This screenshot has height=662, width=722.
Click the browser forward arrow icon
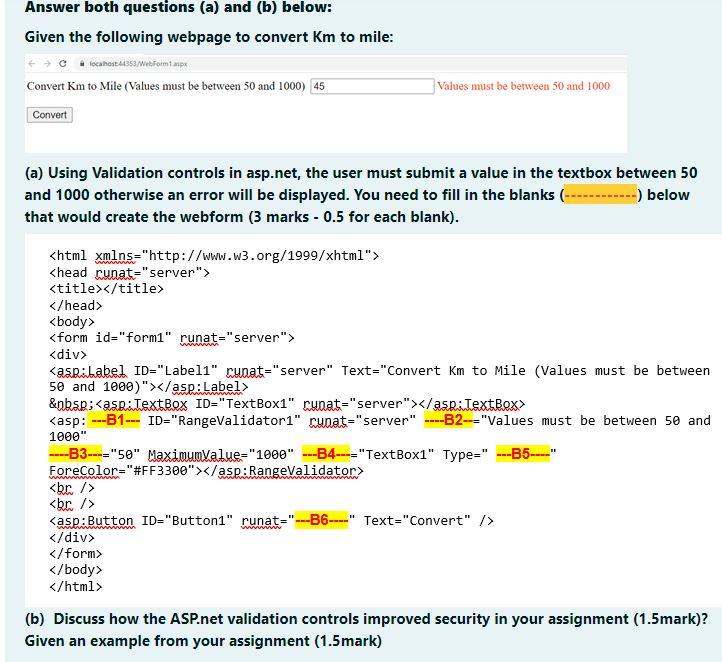47,64
